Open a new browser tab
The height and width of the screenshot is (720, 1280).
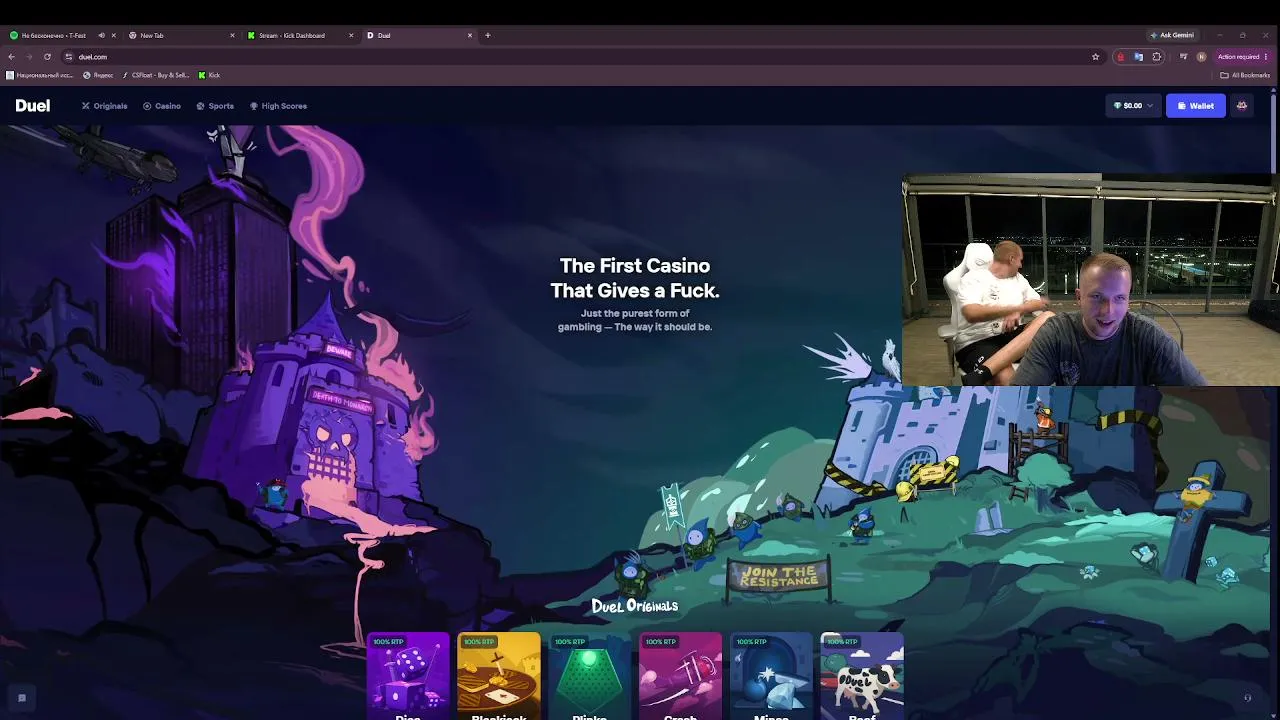click(x=488, y=35)
